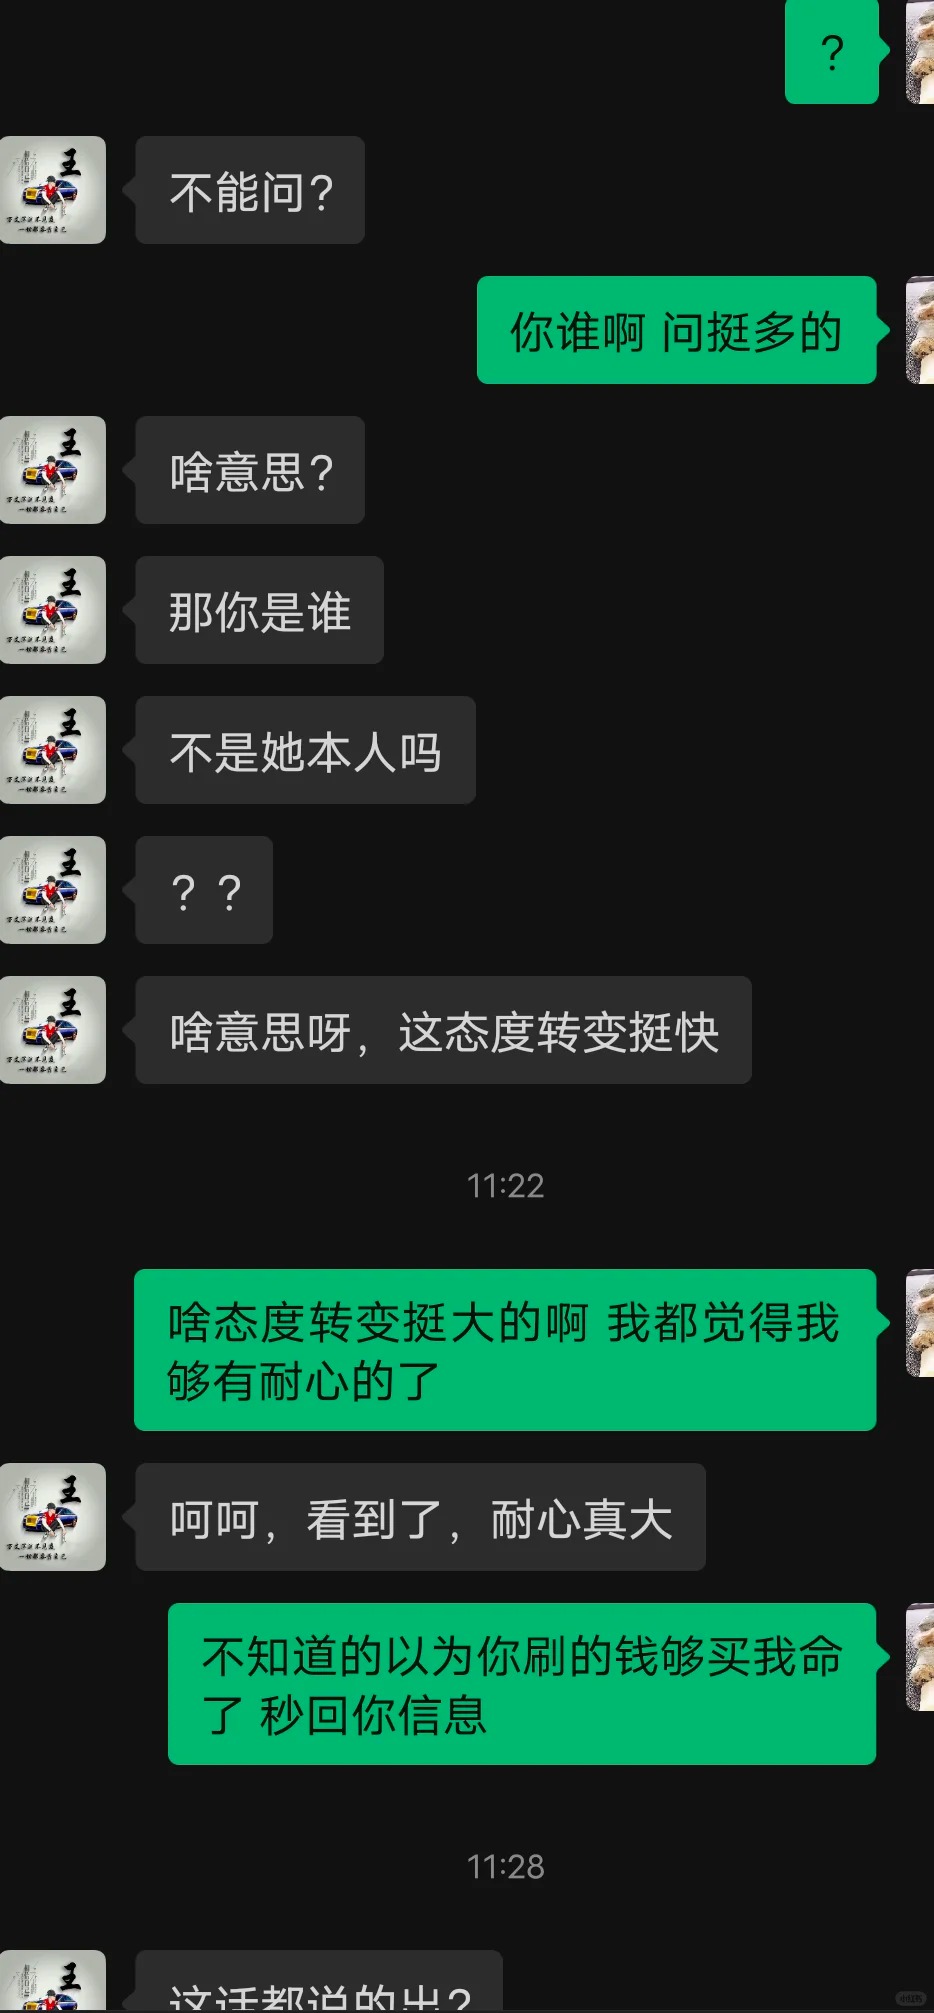The height and width of the screenshot is (2013, 934).
Task: Select the "啥意思?" message bubble
Action: pyautogui.click(x=250, y=470)
